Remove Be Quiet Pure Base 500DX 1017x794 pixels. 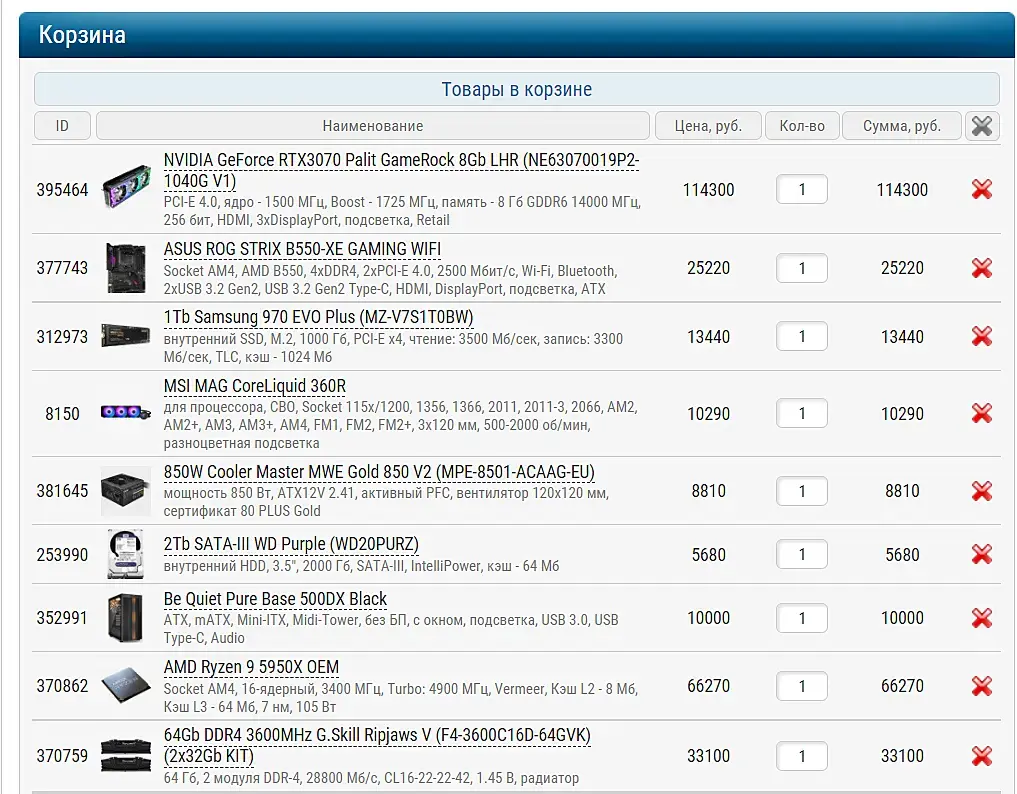(x=981, y=618)
